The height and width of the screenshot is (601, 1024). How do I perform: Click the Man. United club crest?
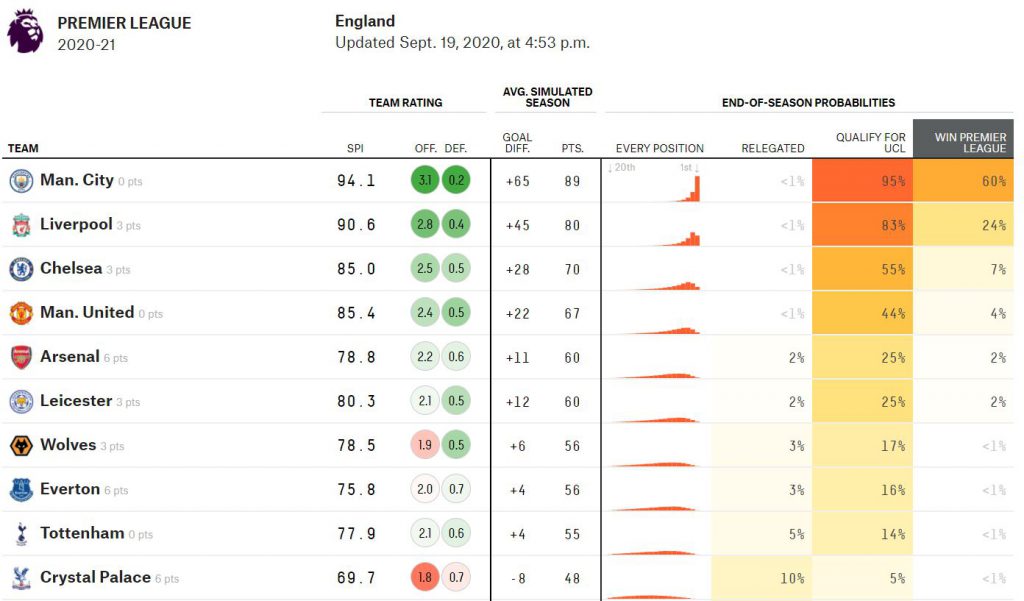click(21, 314)
